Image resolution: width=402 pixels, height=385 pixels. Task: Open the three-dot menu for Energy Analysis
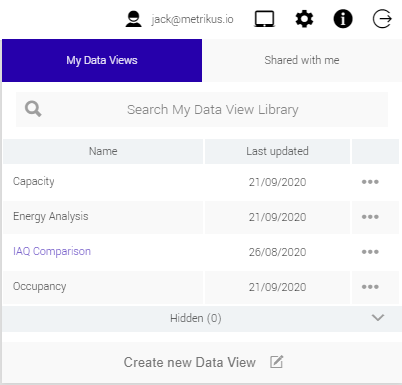[370, 217]
